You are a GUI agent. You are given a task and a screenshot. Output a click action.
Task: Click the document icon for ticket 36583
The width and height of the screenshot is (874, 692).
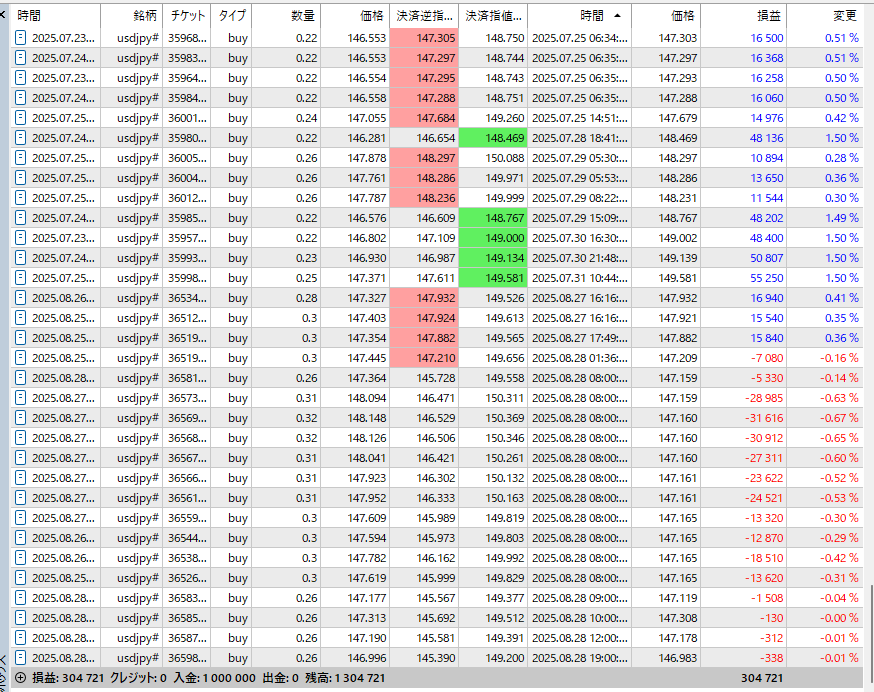(21, 598)
